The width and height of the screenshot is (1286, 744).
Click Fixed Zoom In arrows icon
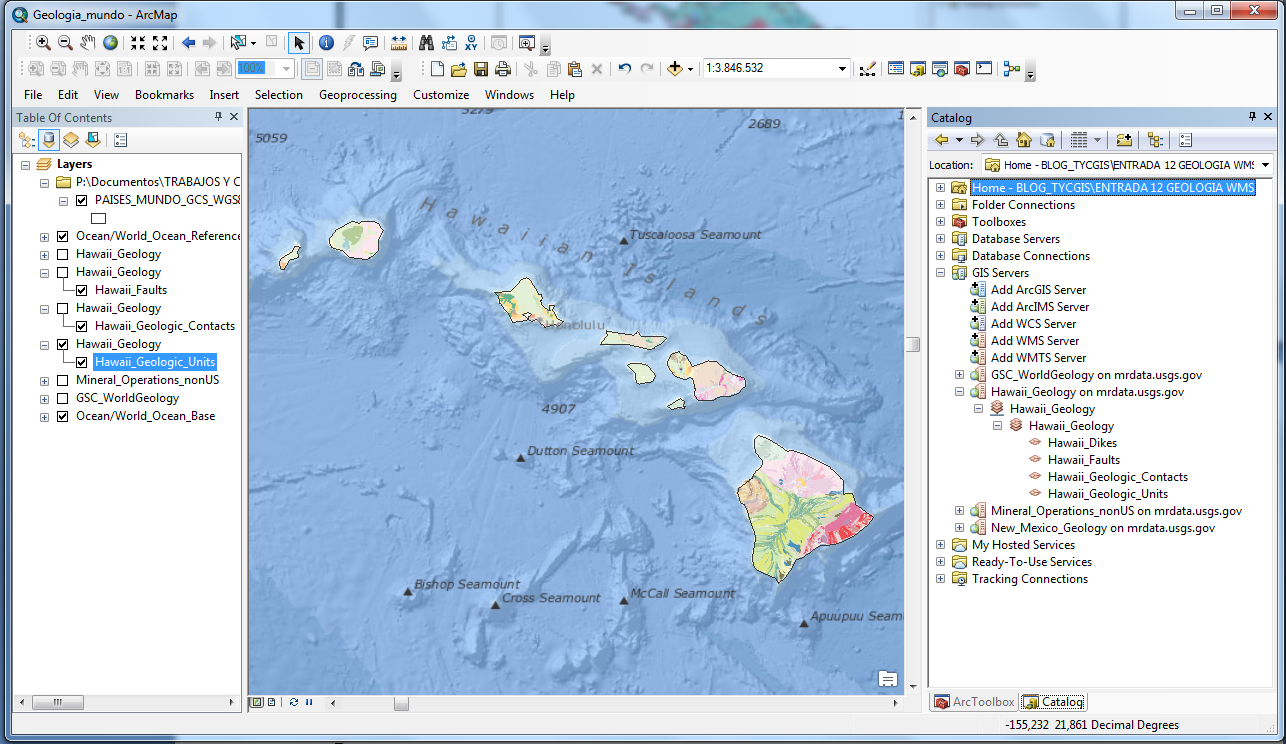point(138,43)
